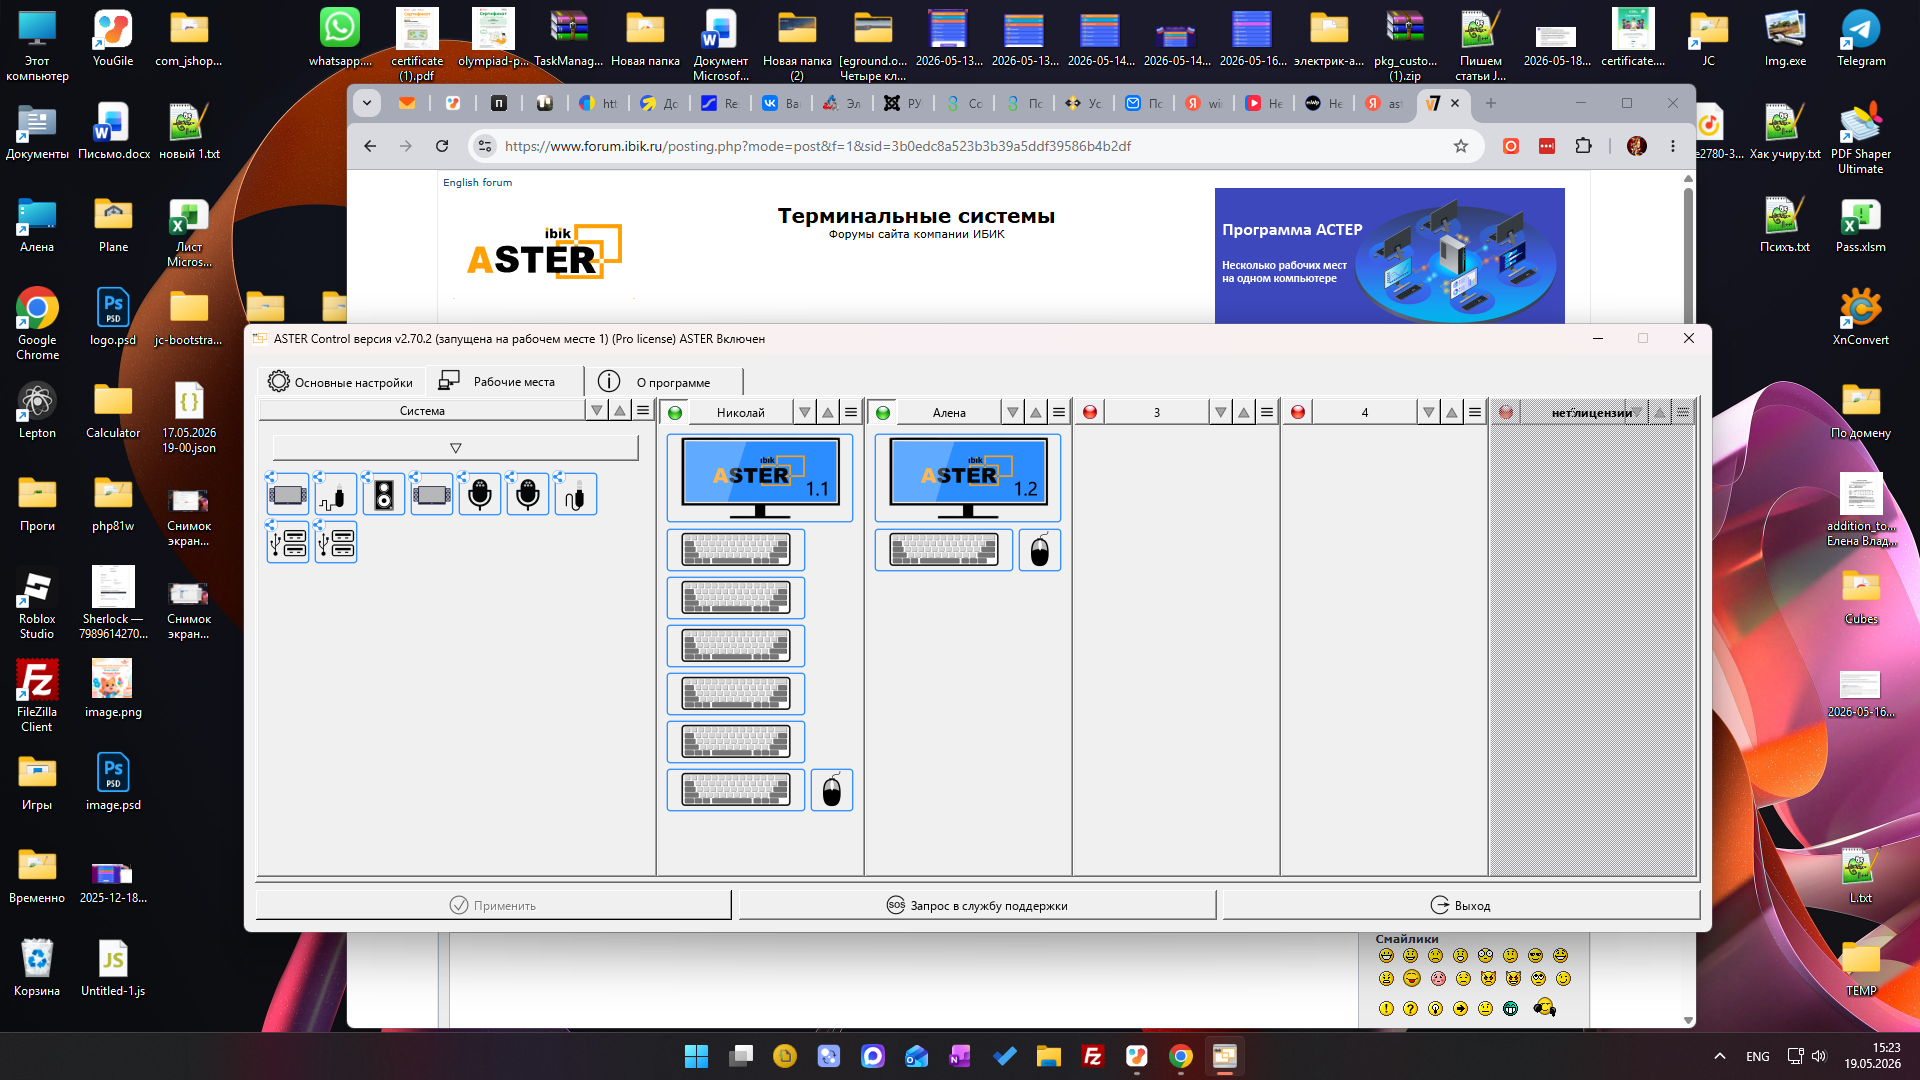
Task: Collapse the Система column with up arrow
Action: click(620, 411)
